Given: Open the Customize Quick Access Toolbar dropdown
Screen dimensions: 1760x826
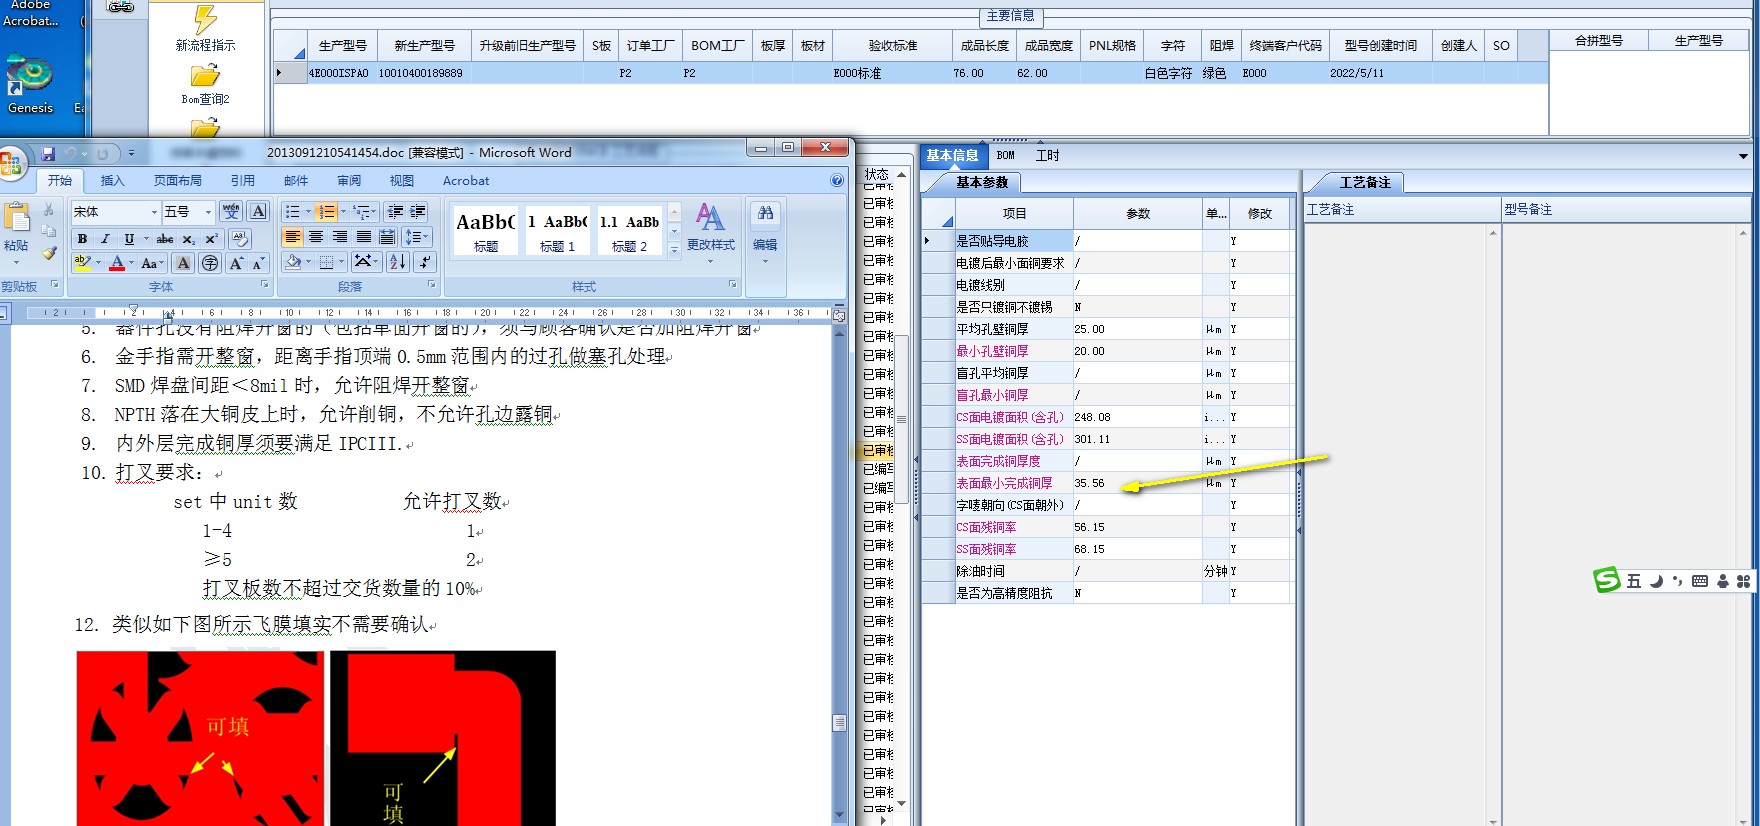Looking at the screenshot, I should coord(131,154).
